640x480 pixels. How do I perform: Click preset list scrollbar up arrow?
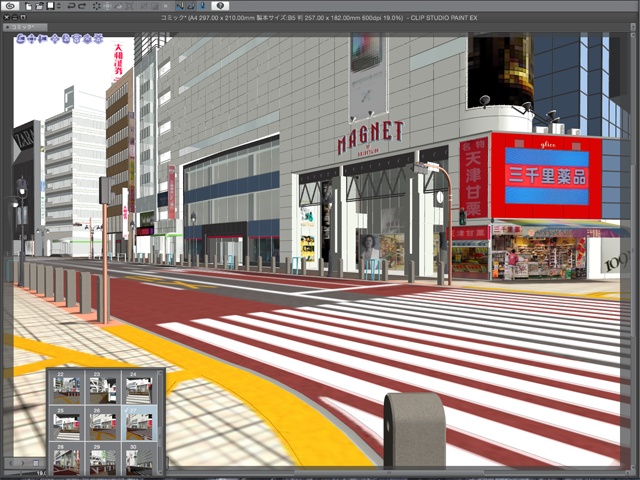pyautogui.click(x=160, y=373)
